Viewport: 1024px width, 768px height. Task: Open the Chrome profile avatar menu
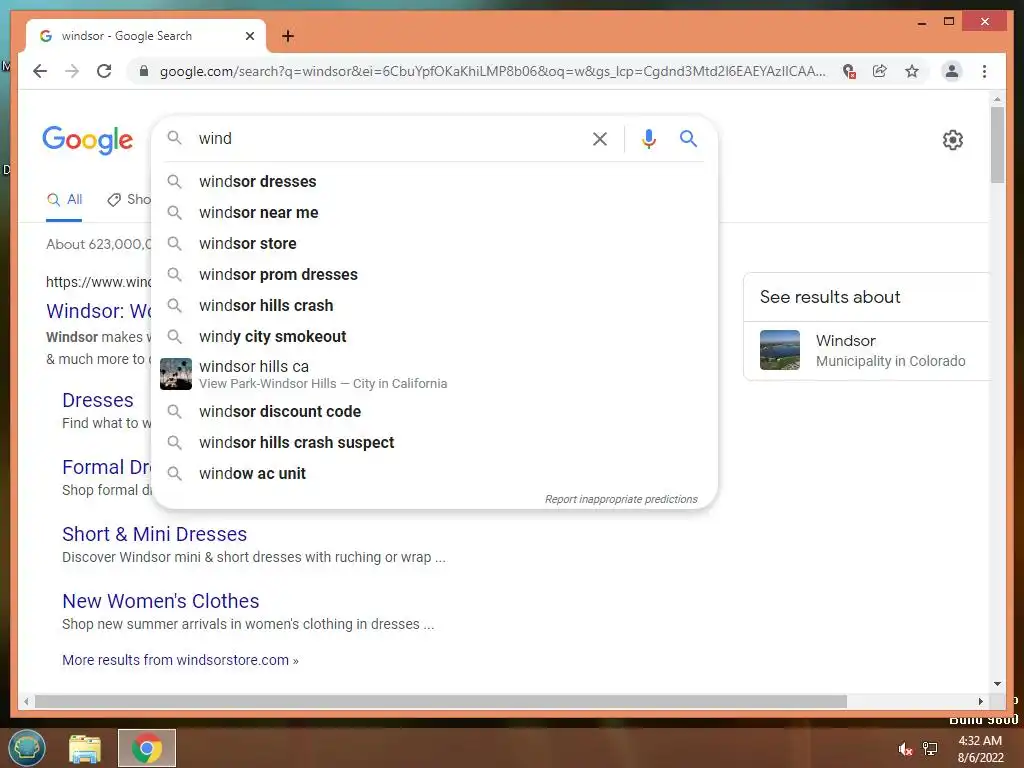tap(952, 71)
